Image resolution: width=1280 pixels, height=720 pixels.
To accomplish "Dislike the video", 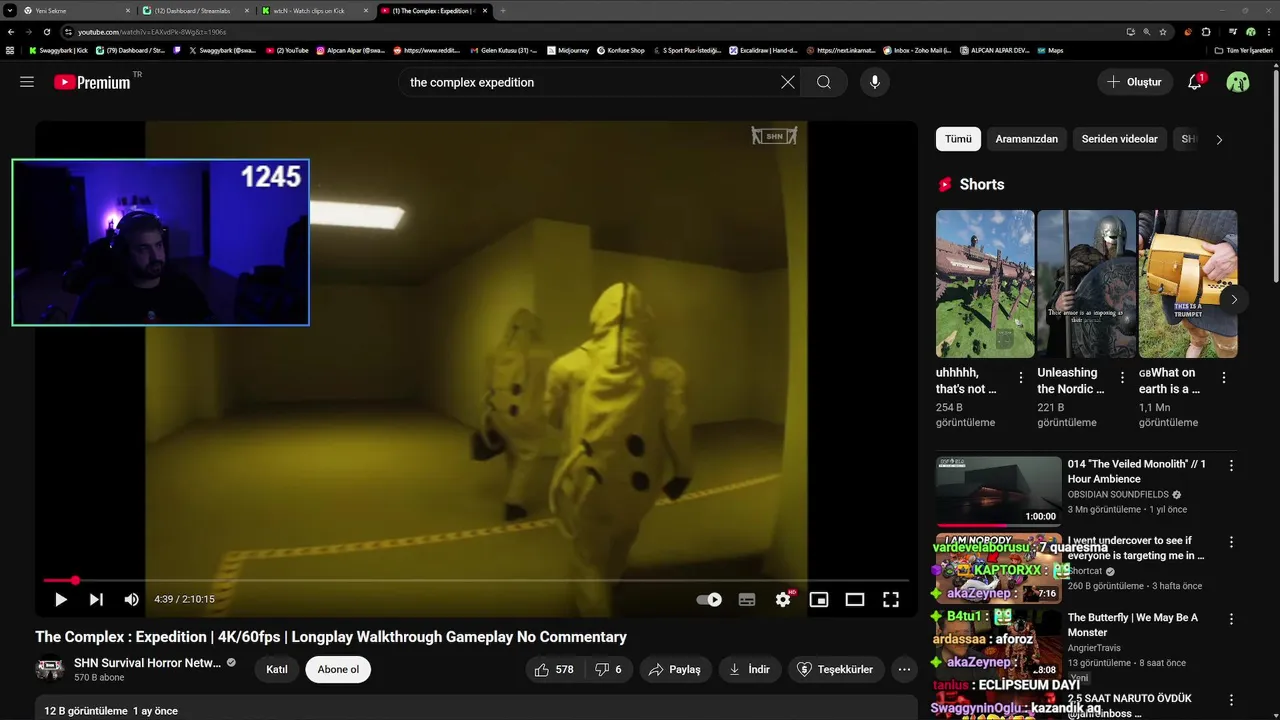I will coord(608,670).
